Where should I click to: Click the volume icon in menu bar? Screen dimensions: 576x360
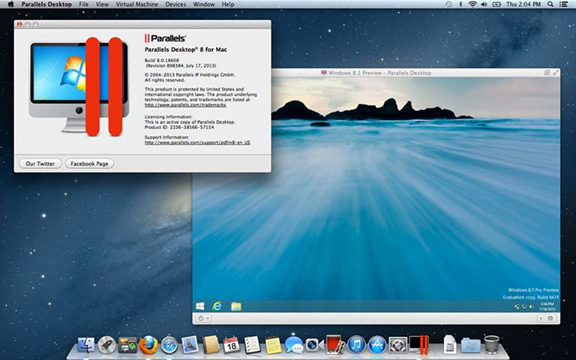point(484,4)
